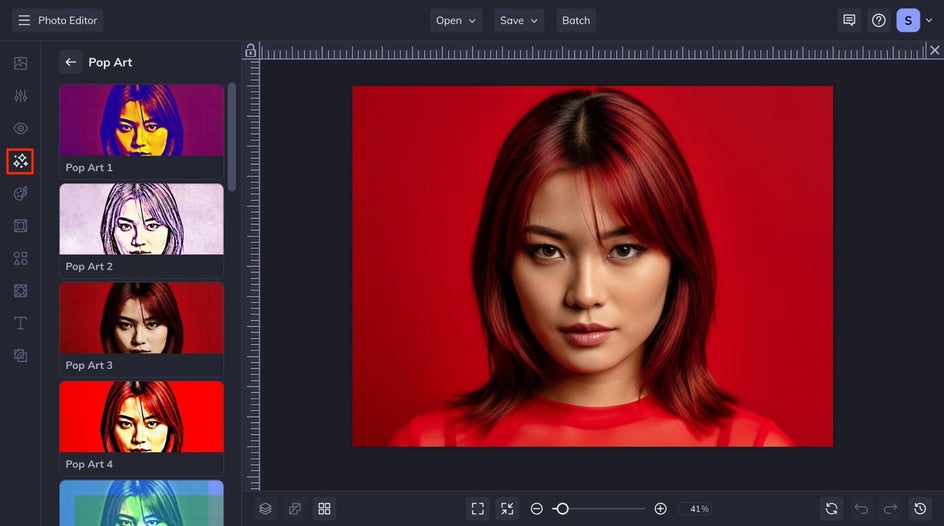Viewport: 944px width, 526px height.
Task: Click the fit to screen icon
Action: point(477,509)
